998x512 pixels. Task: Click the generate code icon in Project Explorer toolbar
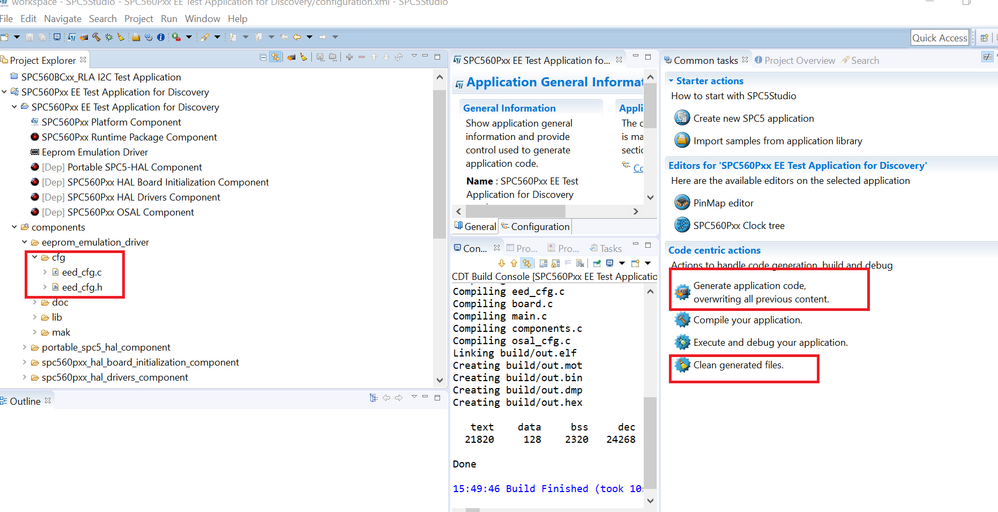click(x=292, y=57)
